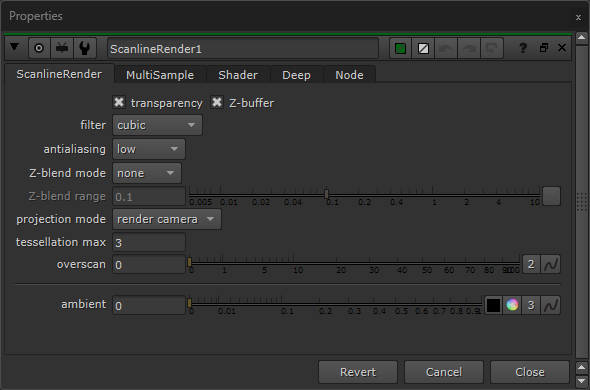Screen dimensions: 590x390
Task: Click overscan channel split button 2
Action: [531, 264]
